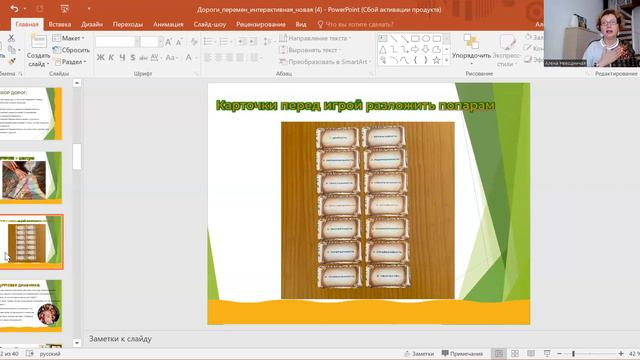Image resolution: width=640 pixels, height=360 pixels.
Task: Click the bulleted list icon
Action: [209, 42]
